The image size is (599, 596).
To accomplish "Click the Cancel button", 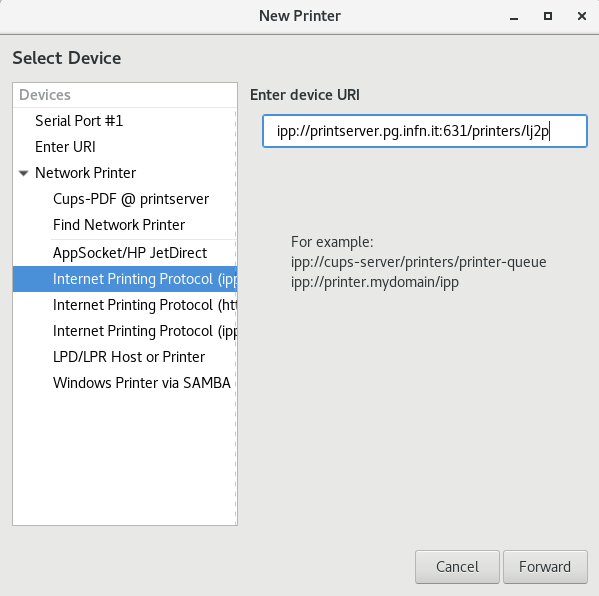I will tap(457, 567).
